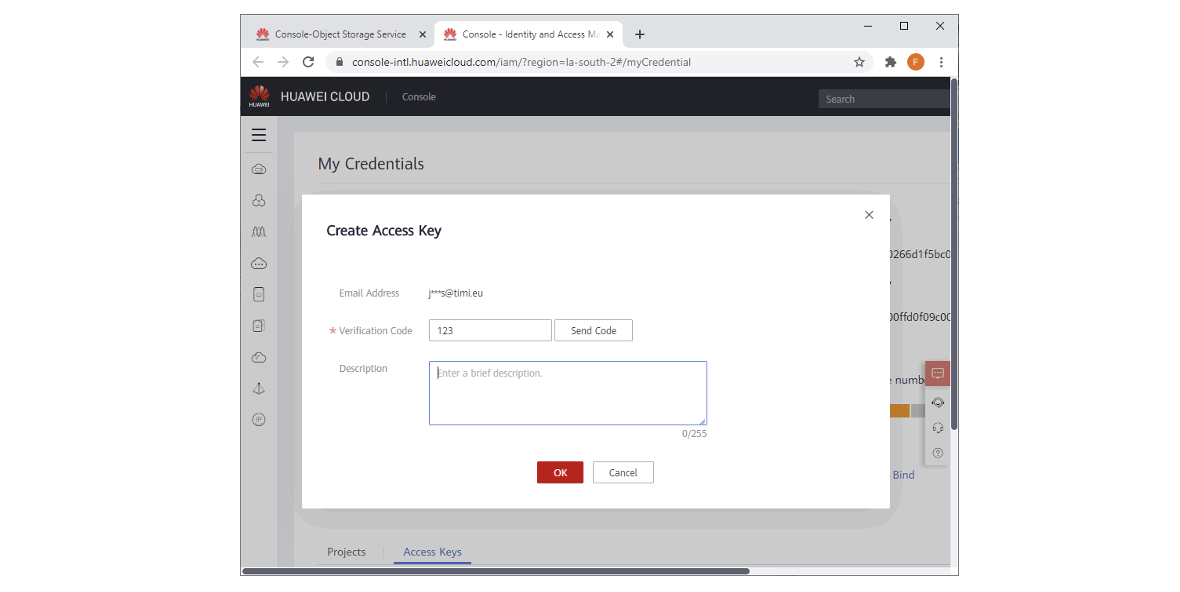This screenshot has width=1180, height=592.
Task: Click the Verification Code input field
Action: (490, 331)
